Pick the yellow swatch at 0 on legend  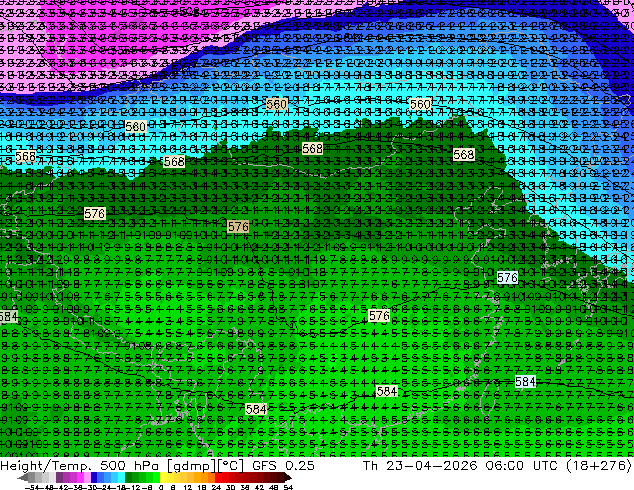163,477
